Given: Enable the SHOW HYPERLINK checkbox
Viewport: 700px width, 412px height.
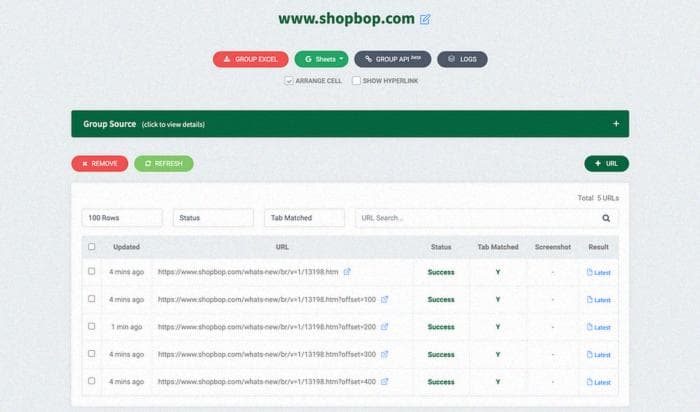Looking at the screenshot, I should pyautogui.click(x=356, y=81).
